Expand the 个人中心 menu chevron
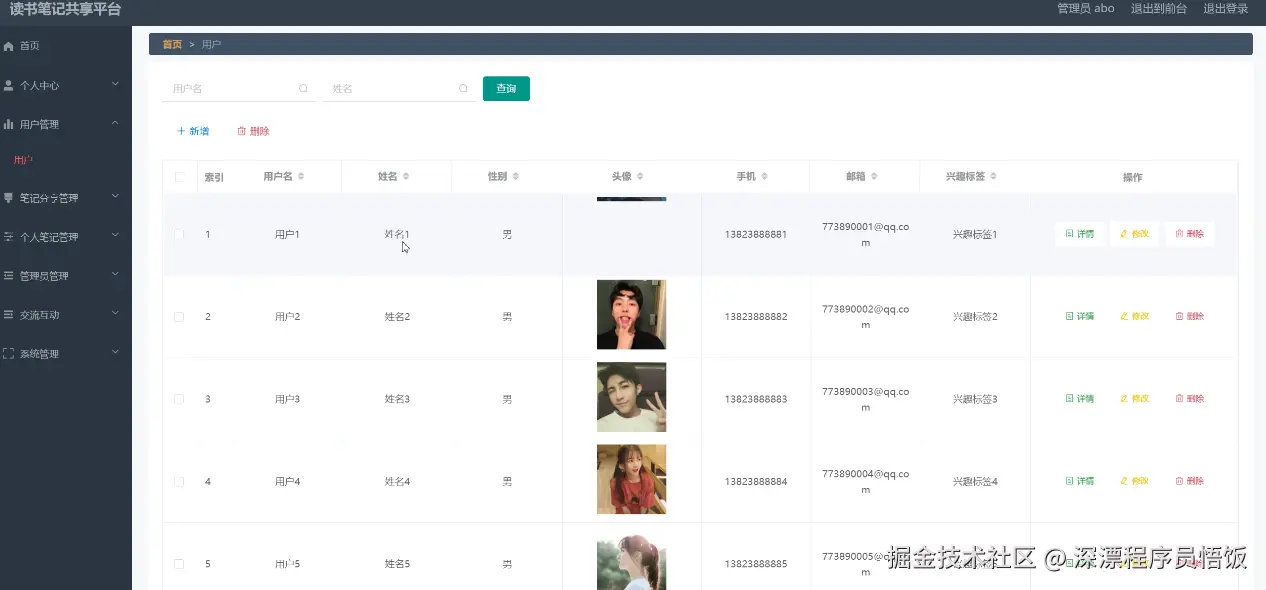This screenshot has height=590, width=1266. [115, 84]
